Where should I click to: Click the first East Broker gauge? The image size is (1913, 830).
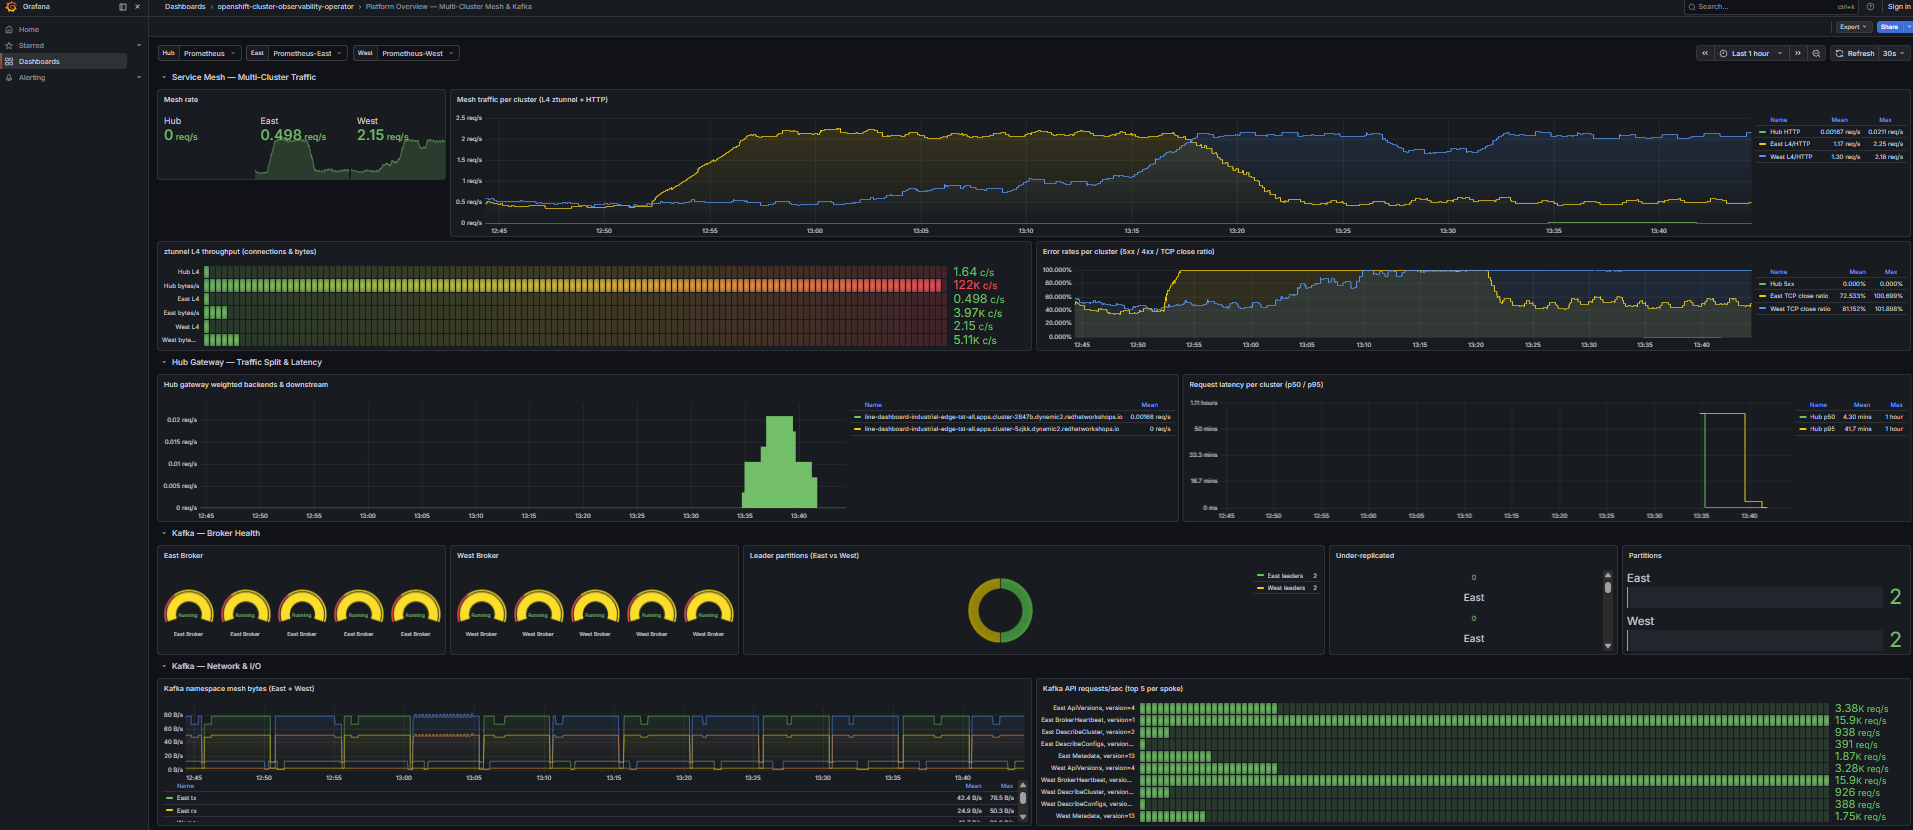(x=188, y=608)
